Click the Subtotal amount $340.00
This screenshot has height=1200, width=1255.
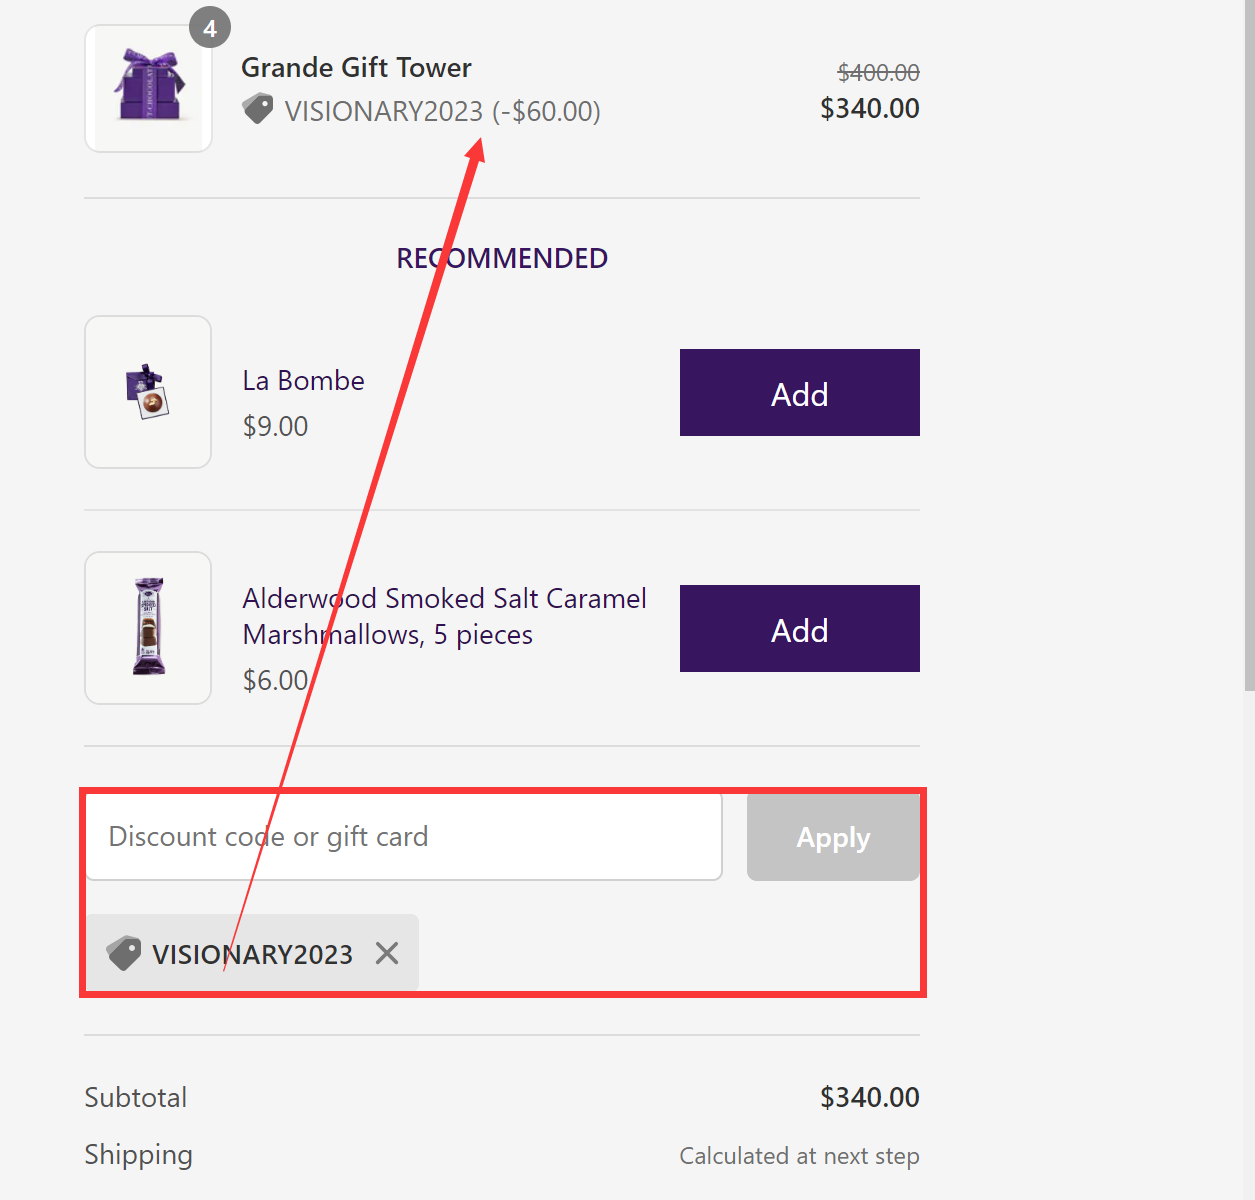[x=869, y=1097]
